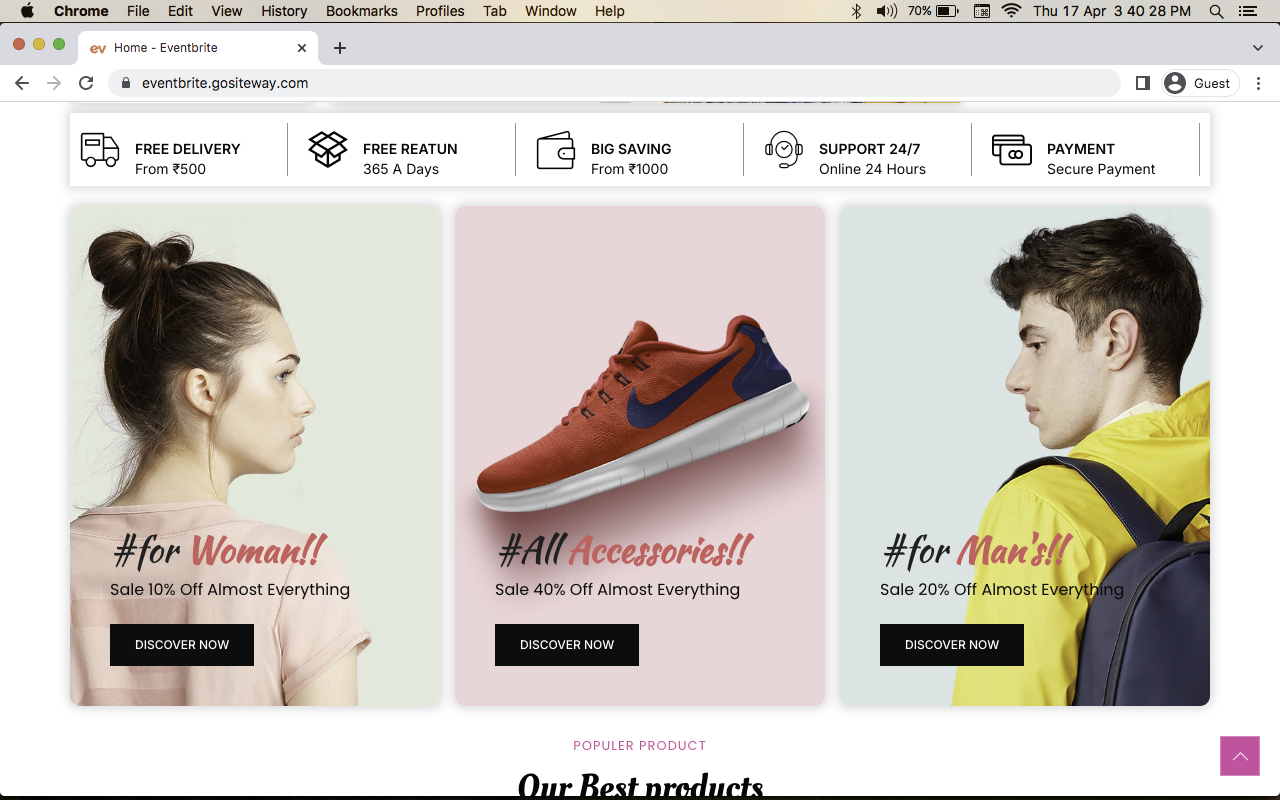1280x800 pixels.
Task: Click the free return box icon
Action: pos(328,150)
